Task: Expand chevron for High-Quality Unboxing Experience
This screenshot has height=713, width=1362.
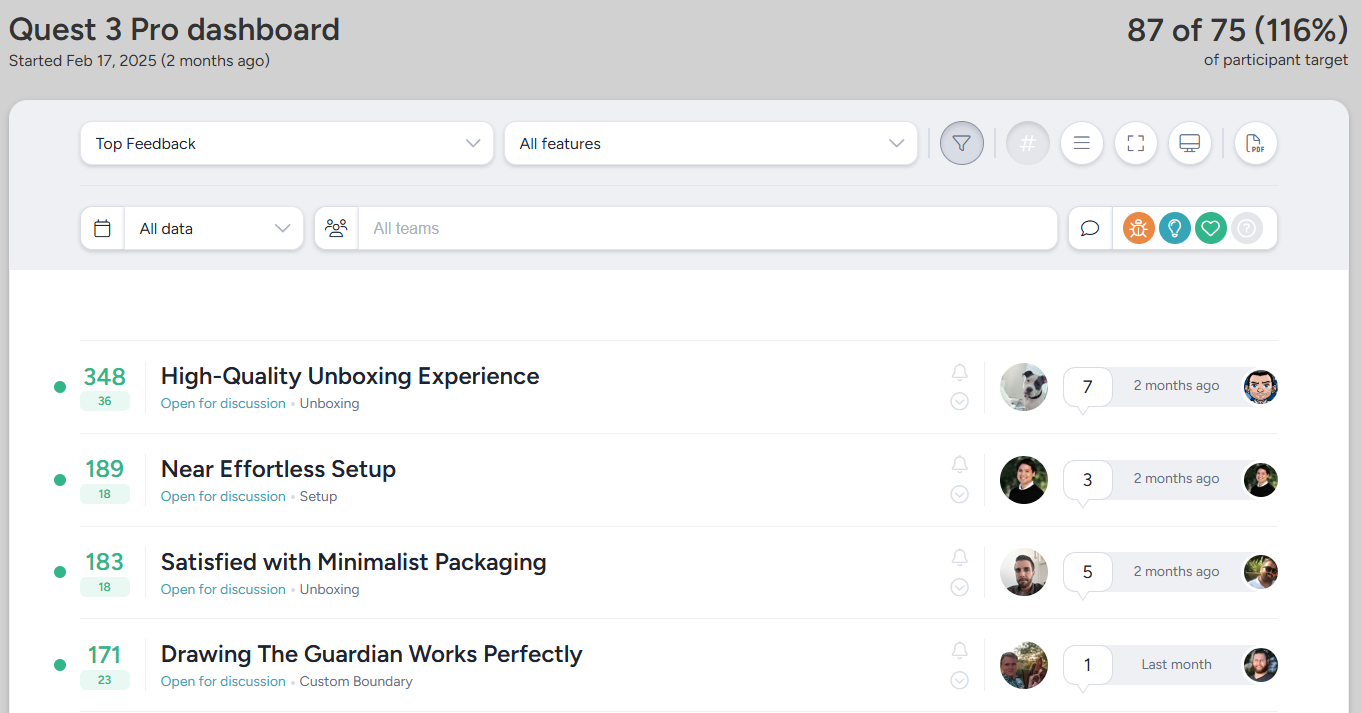Action: [959, 402]
